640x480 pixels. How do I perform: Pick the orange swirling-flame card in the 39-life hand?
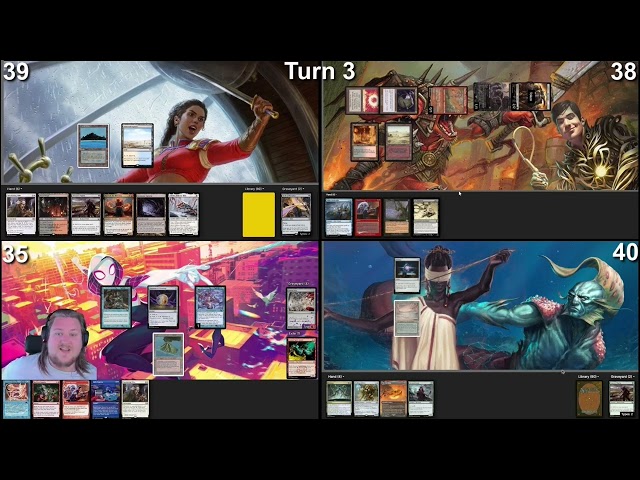pos(118,214)
